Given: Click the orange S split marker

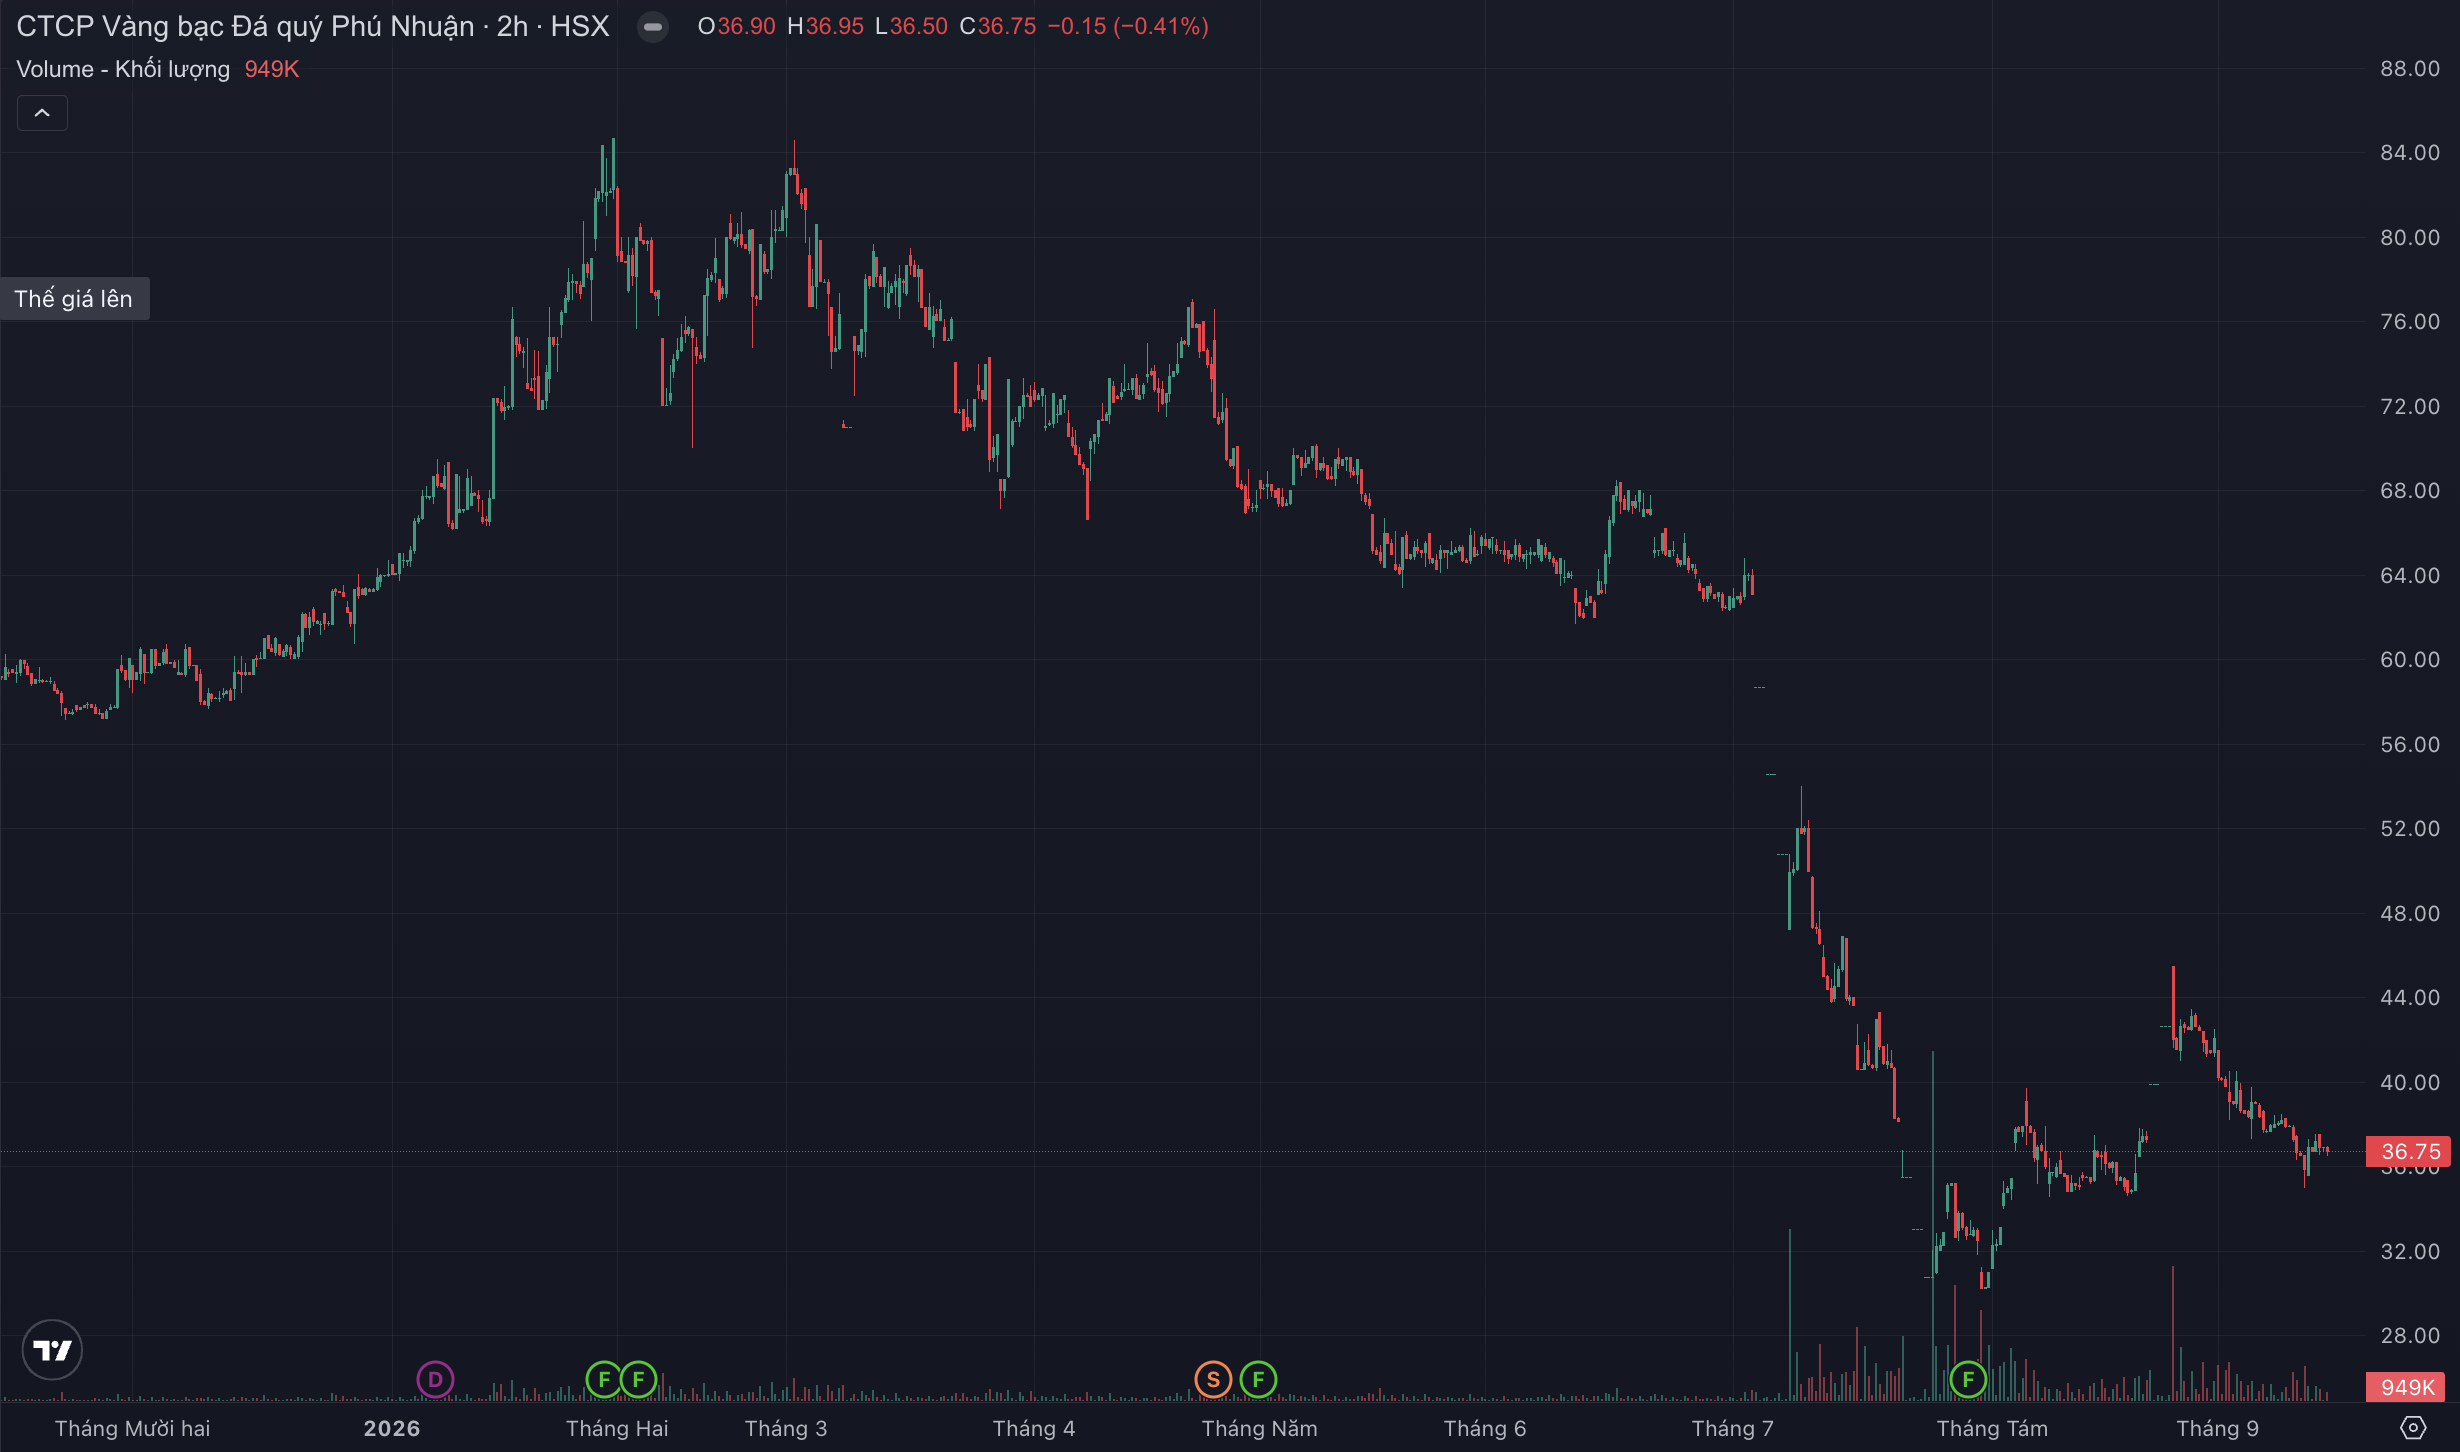Looking at the screenshot, I should pos(1213,1380).
